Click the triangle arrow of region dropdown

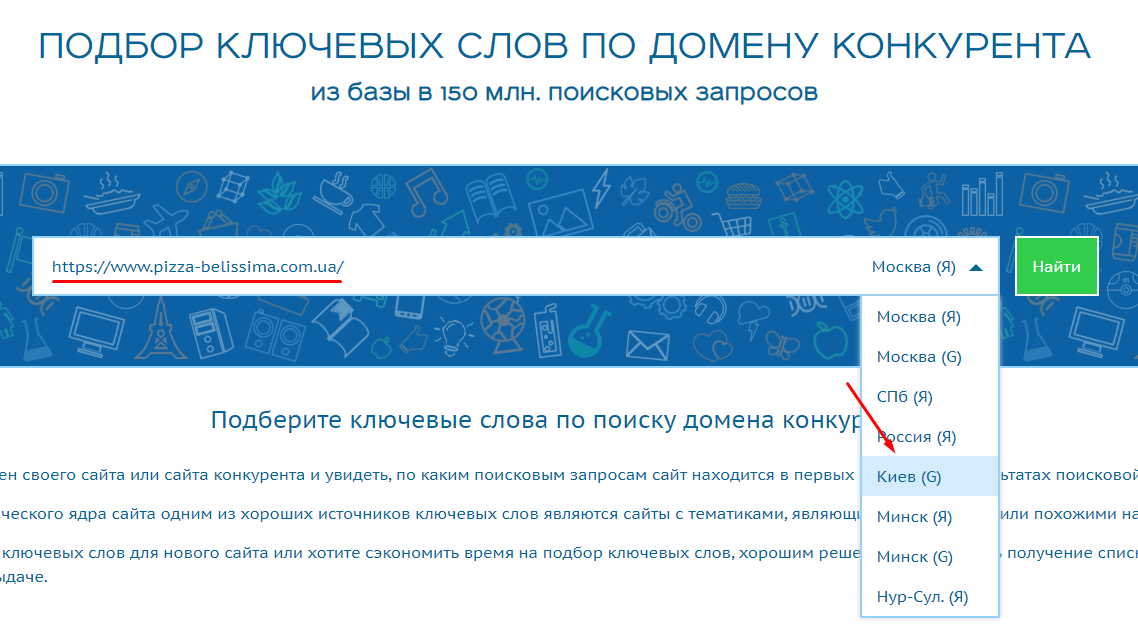coord(976,267)
